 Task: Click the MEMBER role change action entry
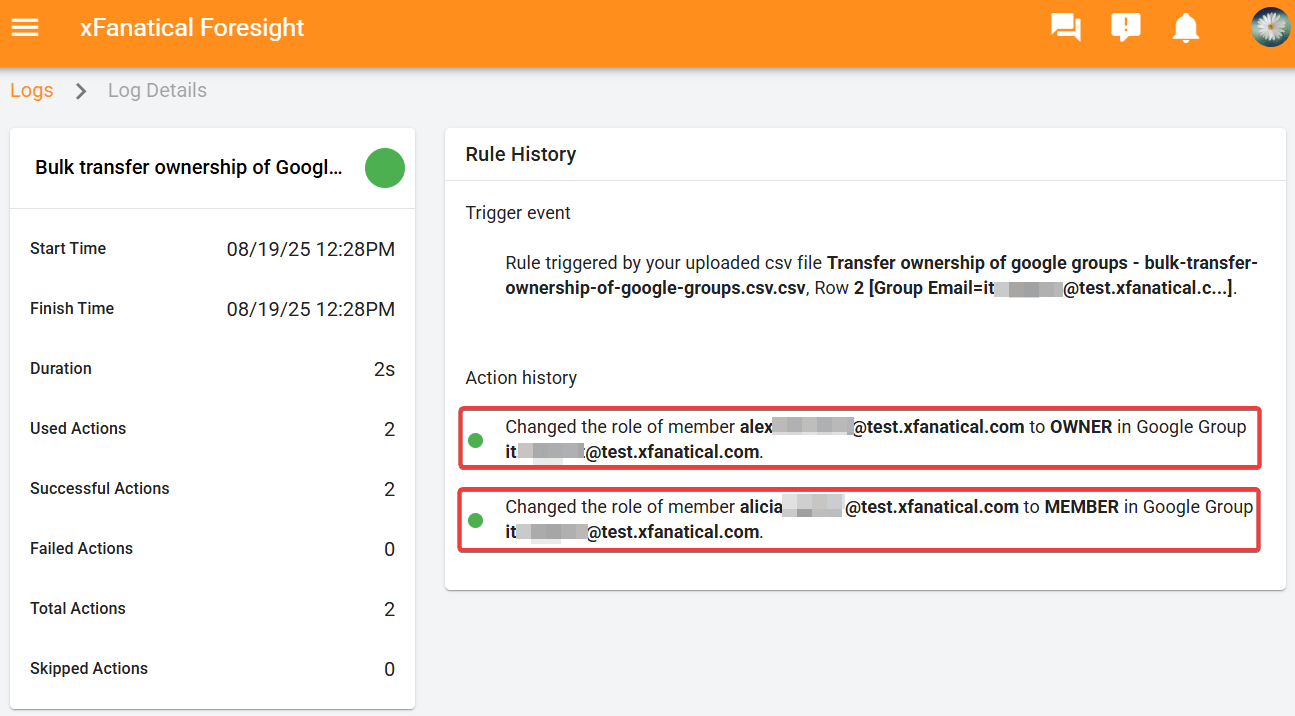(860, 519)
